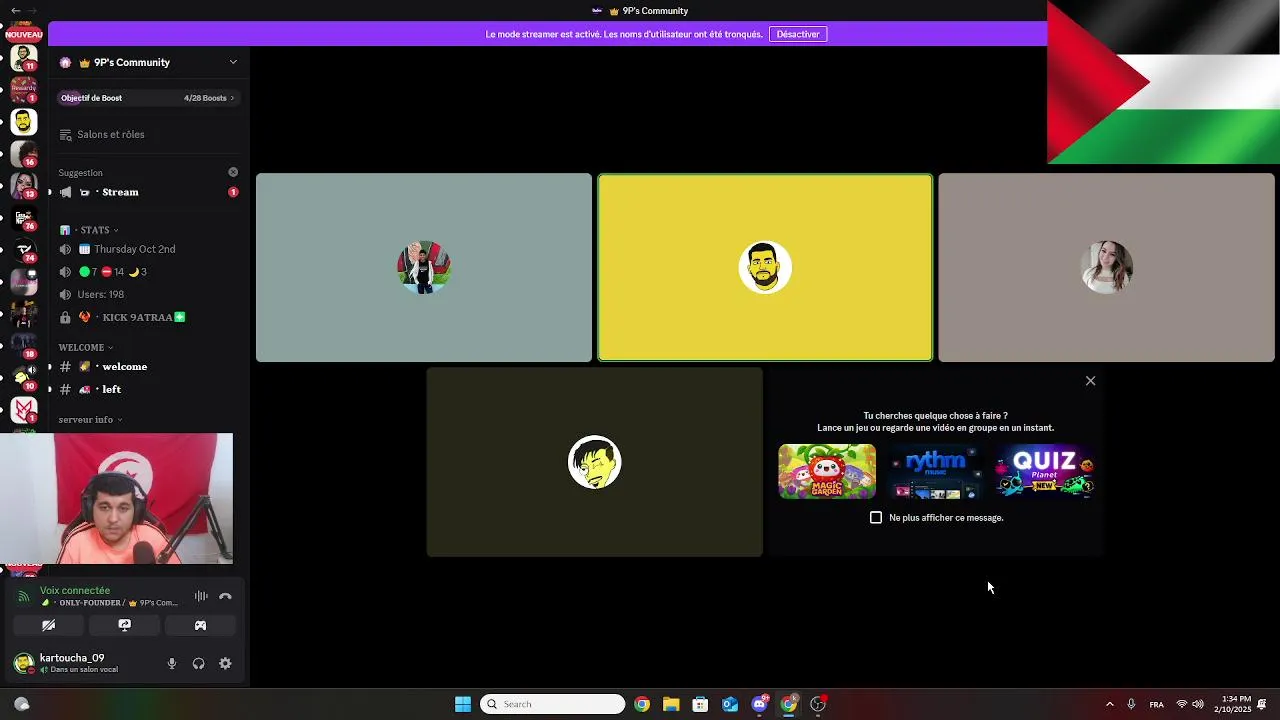Focus the teal-gray participant tile
Screen dimensions: 1280x720
424,267
